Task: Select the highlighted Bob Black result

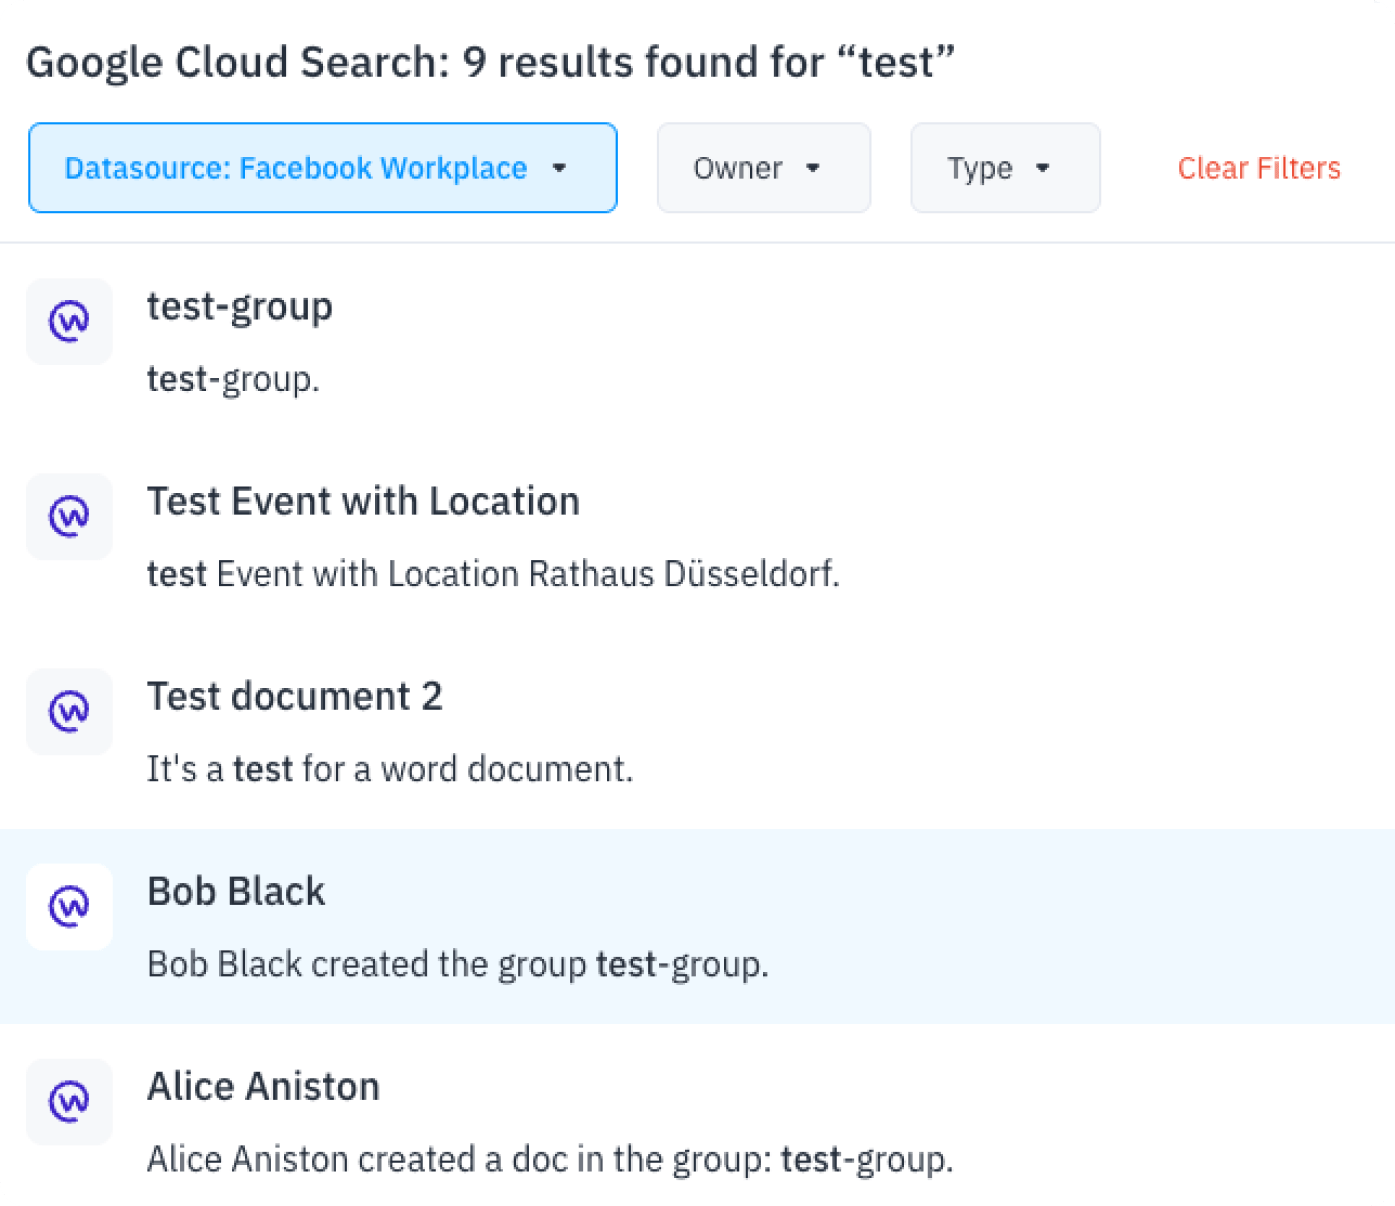Action: click(236, 891)
